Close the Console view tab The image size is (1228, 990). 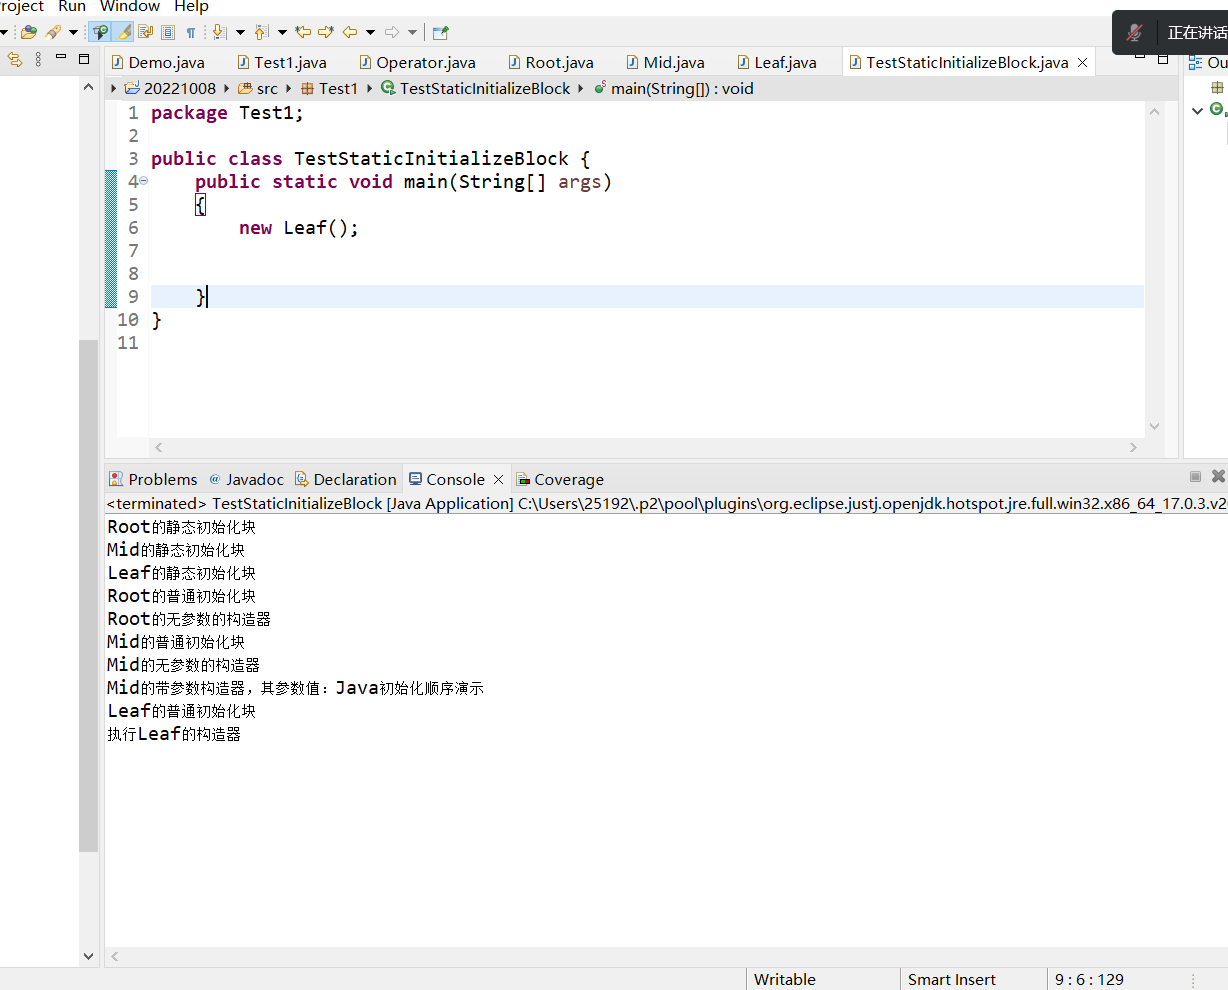click(498, 479)
